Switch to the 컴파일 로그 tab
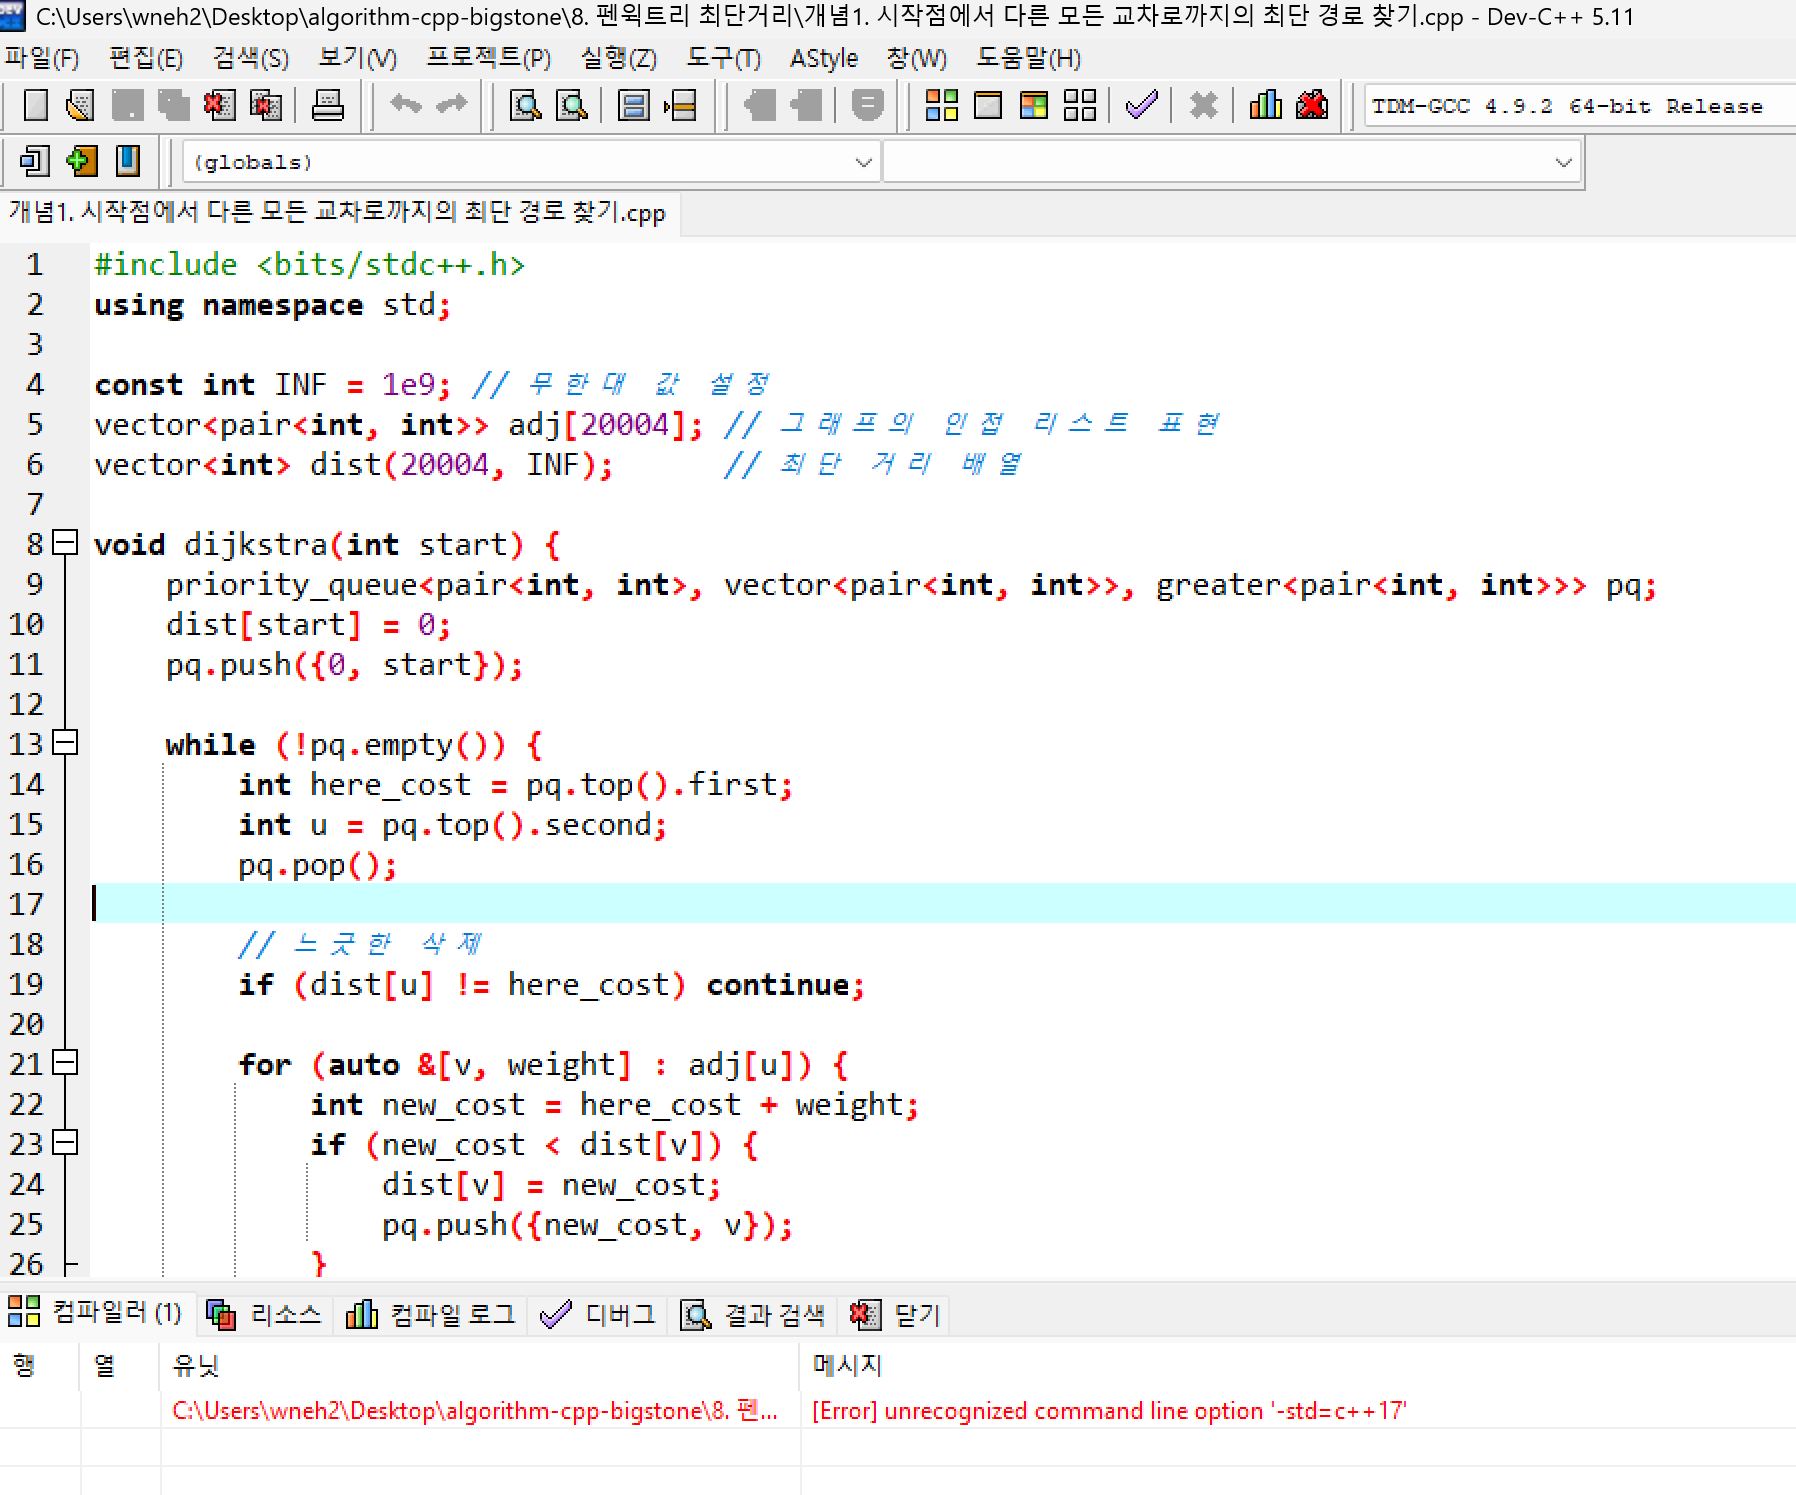The width and height of the screenshot is (1796, 1495). pos(431,1314)
